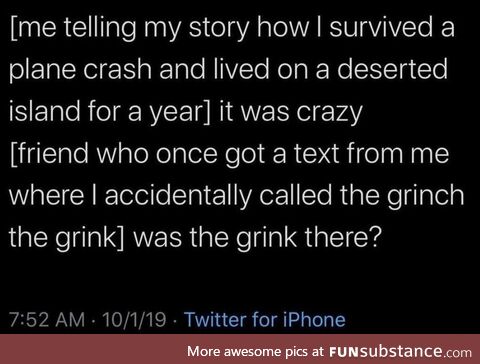Click the word 'called' in the tweet
Viewport: 480px width, 364px height.
(295, 195)
